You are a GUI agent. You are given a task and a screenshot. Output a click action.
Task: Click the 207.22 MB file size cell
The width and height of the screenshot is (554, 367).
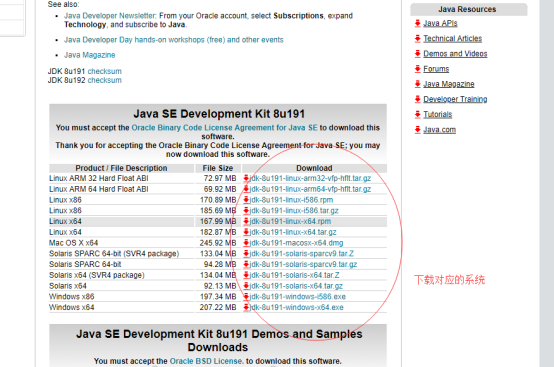tap(218, 307)
